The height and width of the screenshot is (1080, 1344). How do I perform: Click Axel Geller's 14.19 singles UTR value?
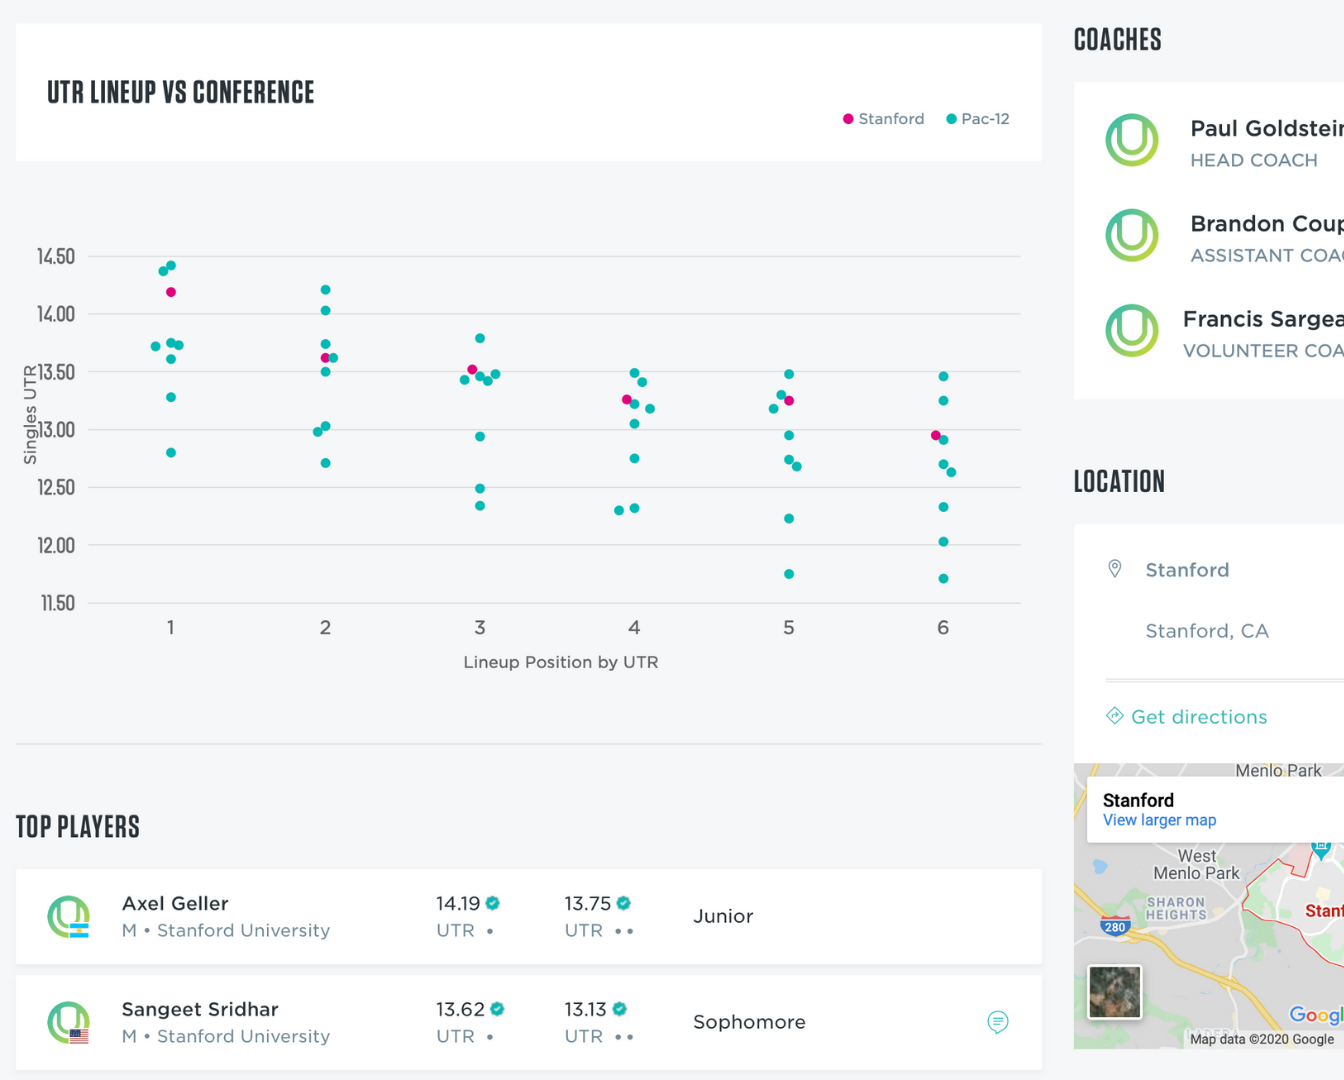coord(458,903)
